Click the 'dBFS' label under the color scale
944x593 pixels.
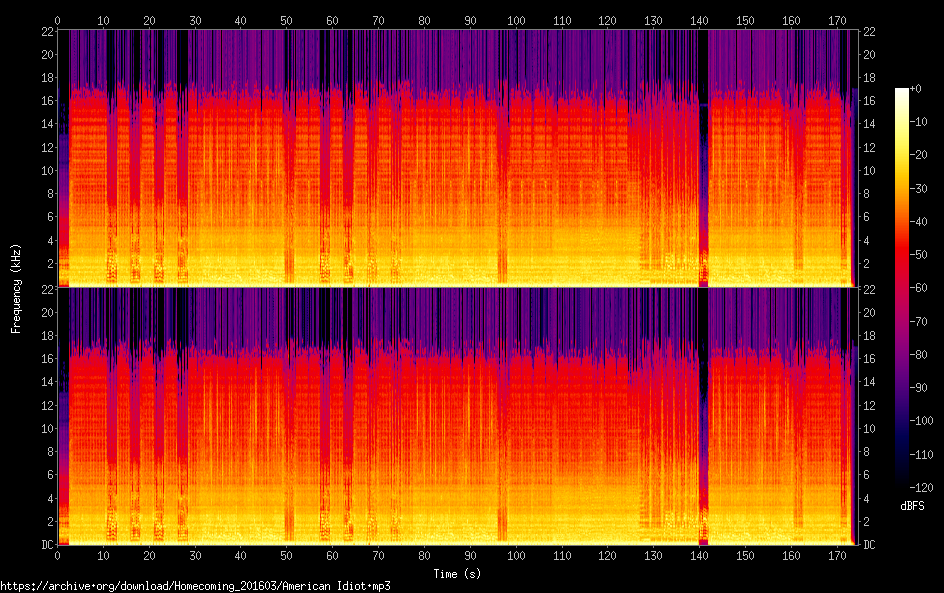click(x=912, y=506)
